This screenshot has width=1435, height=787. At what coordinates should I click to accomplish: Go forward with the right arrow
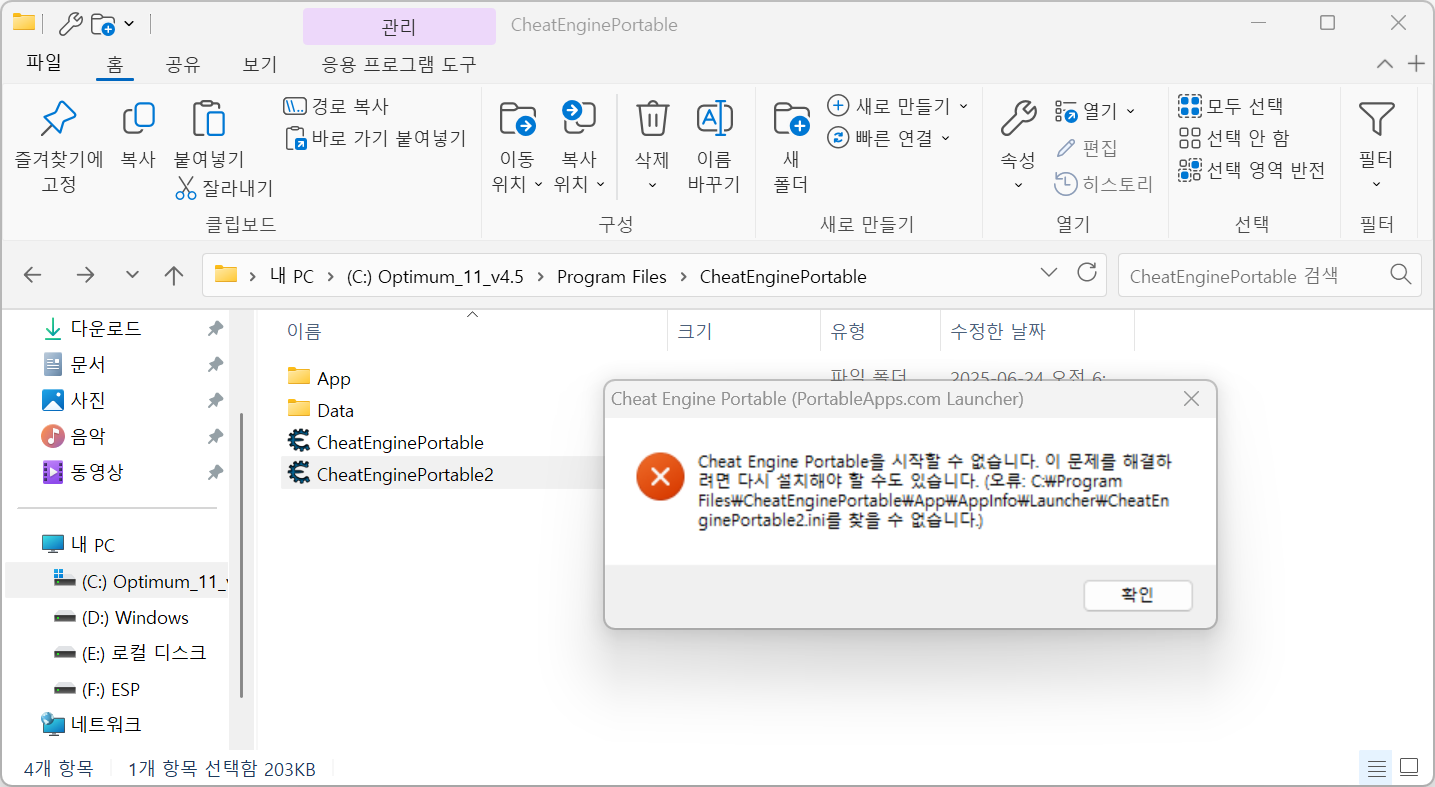click(86, 275)
